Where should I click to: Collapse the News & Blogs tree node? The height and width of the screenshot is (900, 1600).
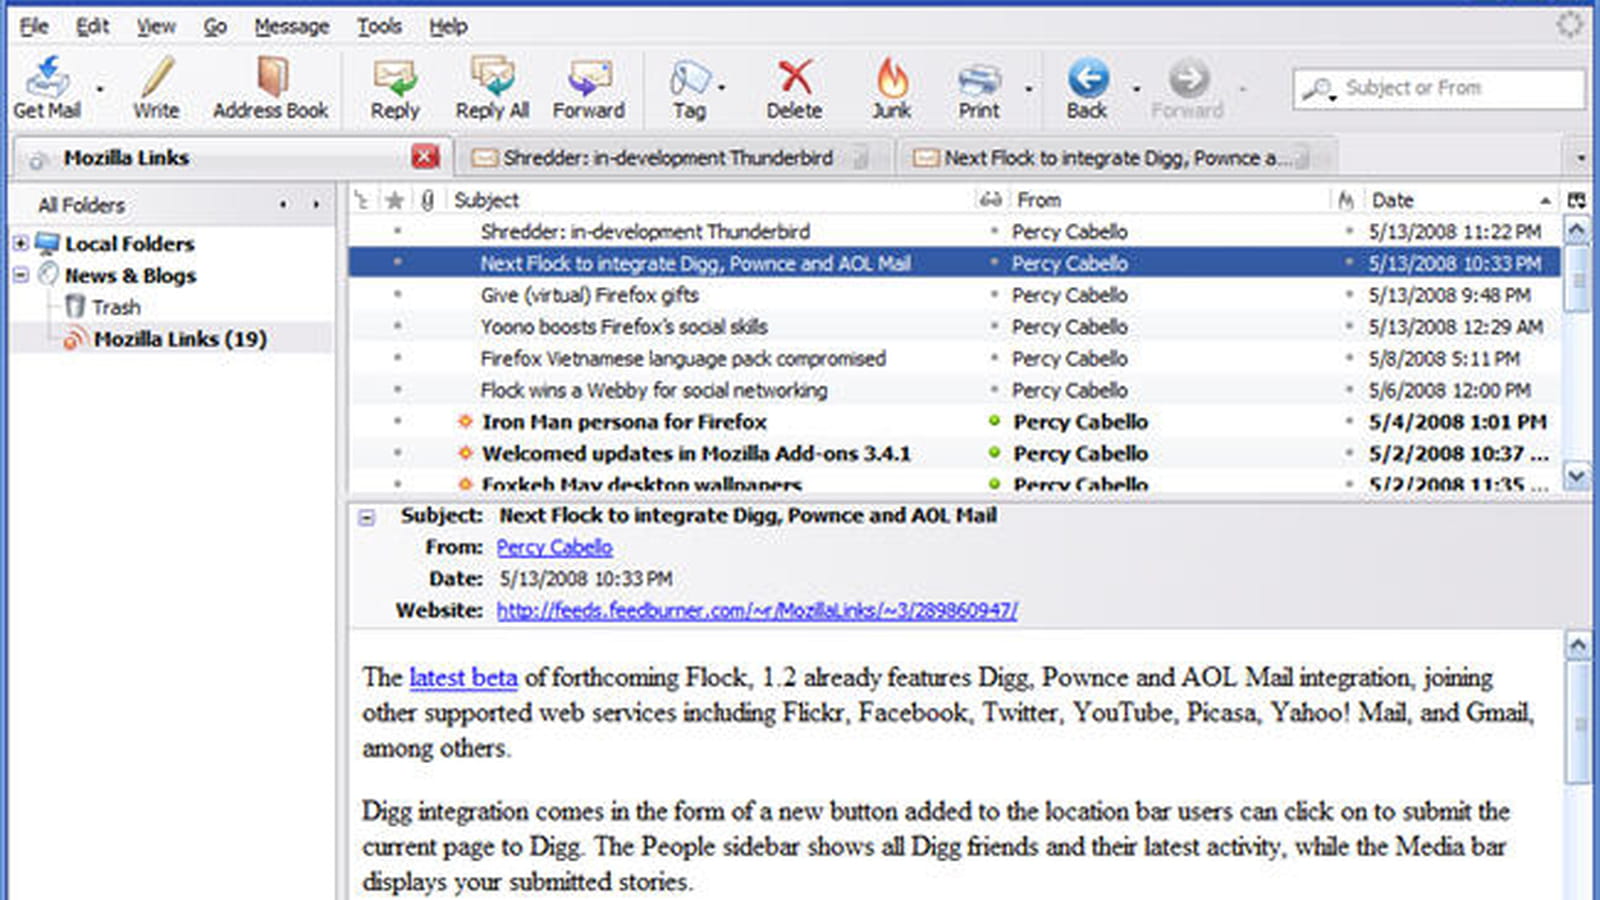pos(21,274)
